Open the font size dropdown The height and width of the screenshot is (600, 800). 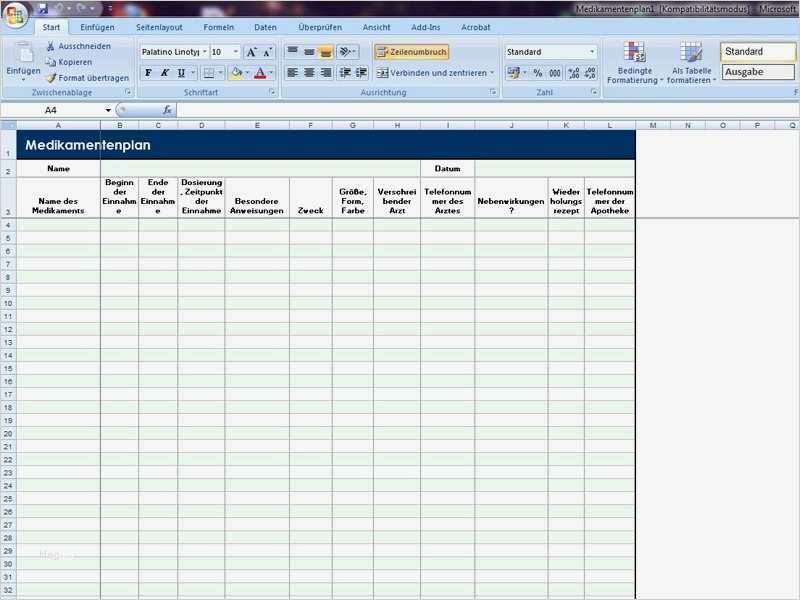[237, 50]
